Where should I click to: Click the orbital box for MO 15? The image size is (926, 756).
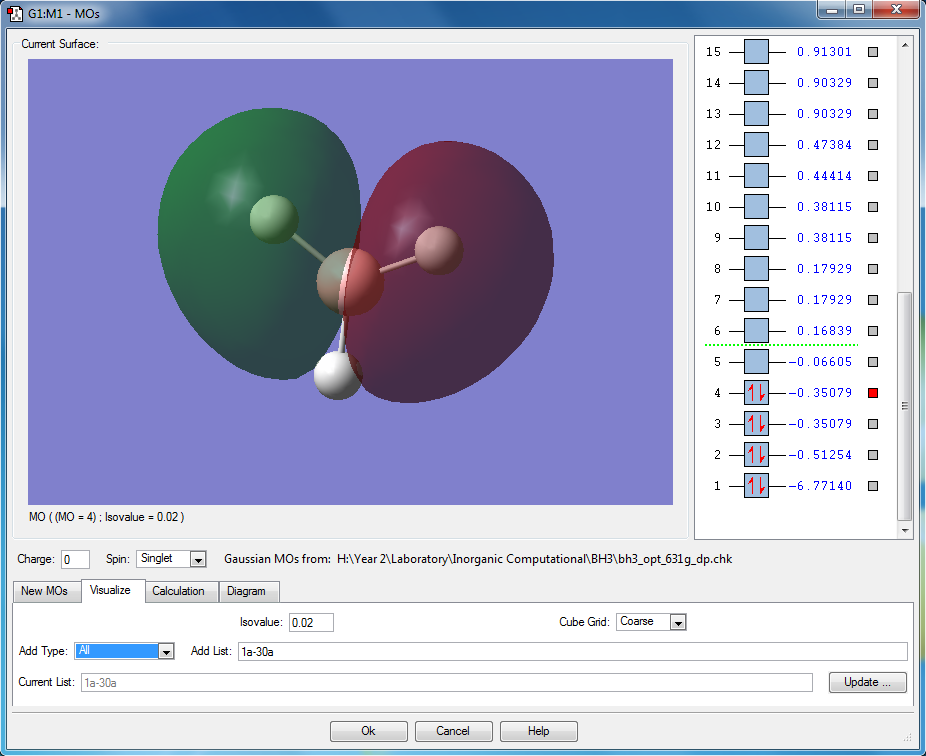pos(756,52)
